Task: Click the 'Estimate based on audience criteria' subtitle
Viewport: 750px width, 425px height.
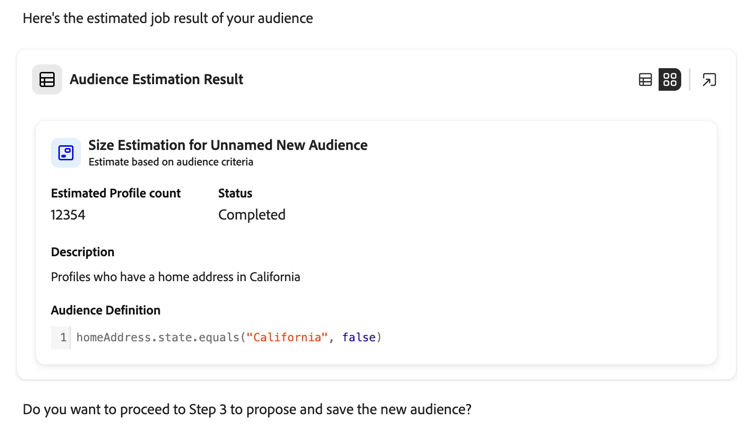Action: click(x=170, y=162)
